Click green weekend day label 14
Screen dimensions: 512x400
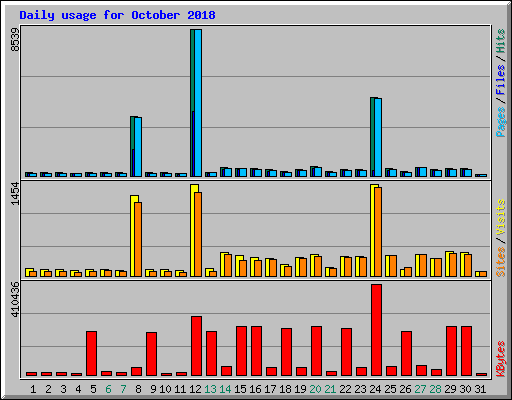225,389
